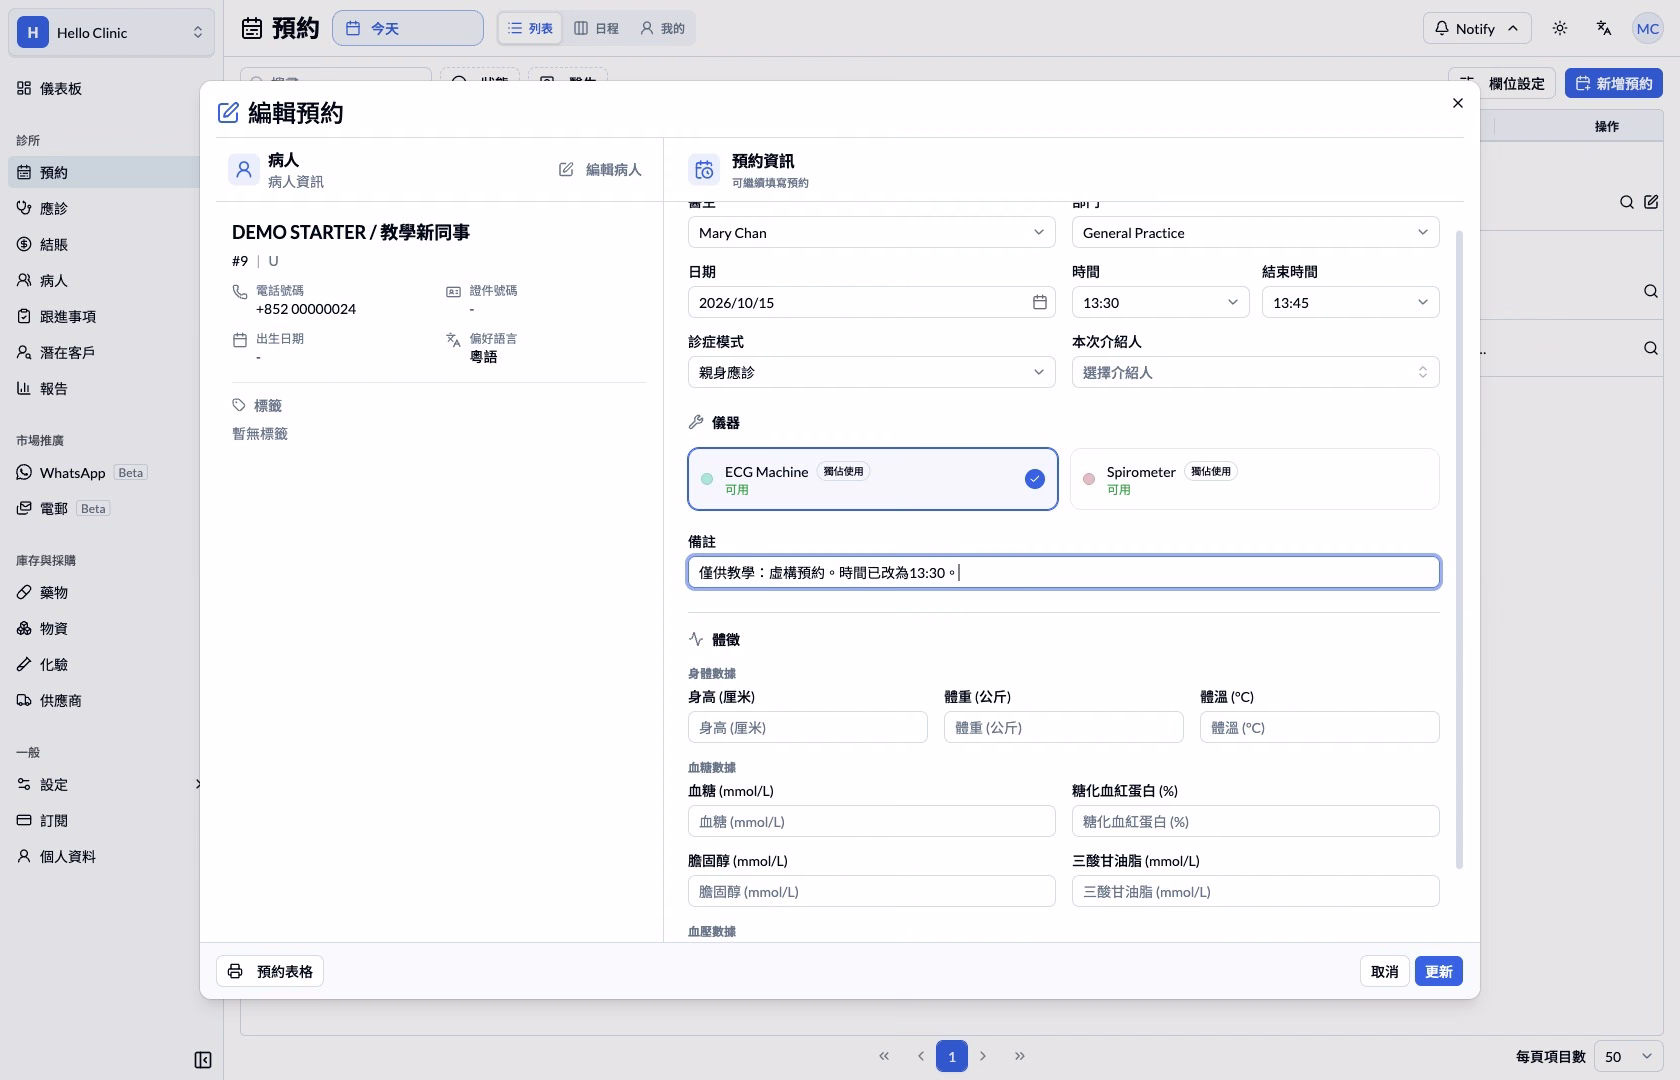Open 應診 in the sidebar
Screen dimensions: 1680x1080
click(104, 208)
